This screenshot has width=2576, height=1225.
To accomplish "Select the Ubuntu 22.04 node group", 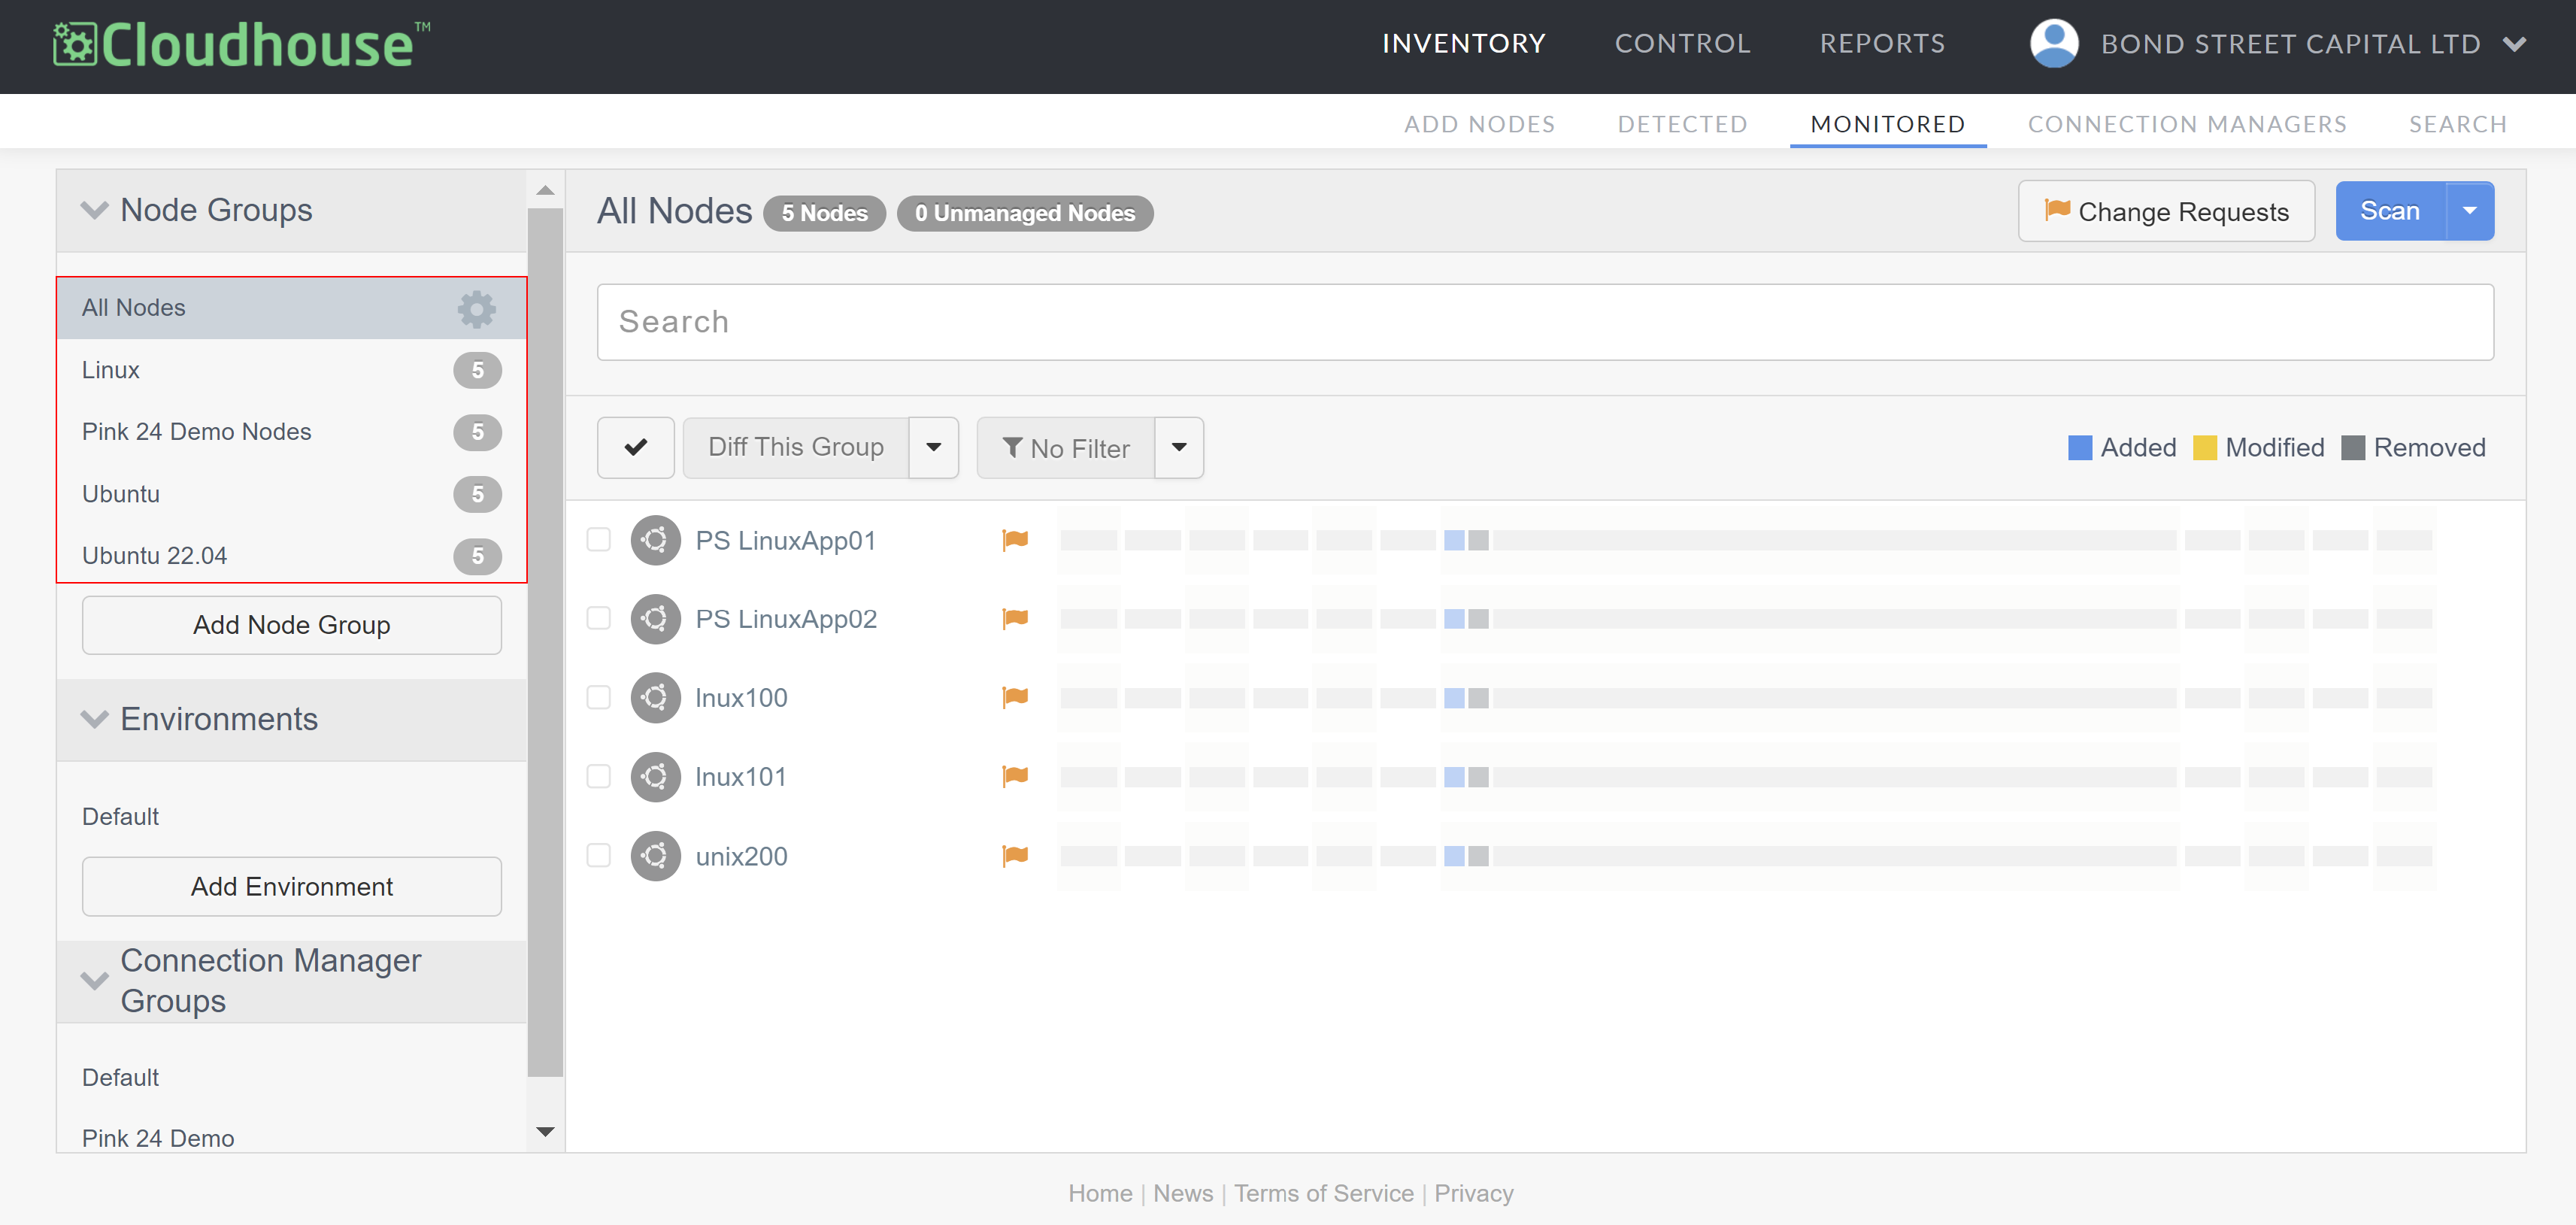I will coord(292,556).
